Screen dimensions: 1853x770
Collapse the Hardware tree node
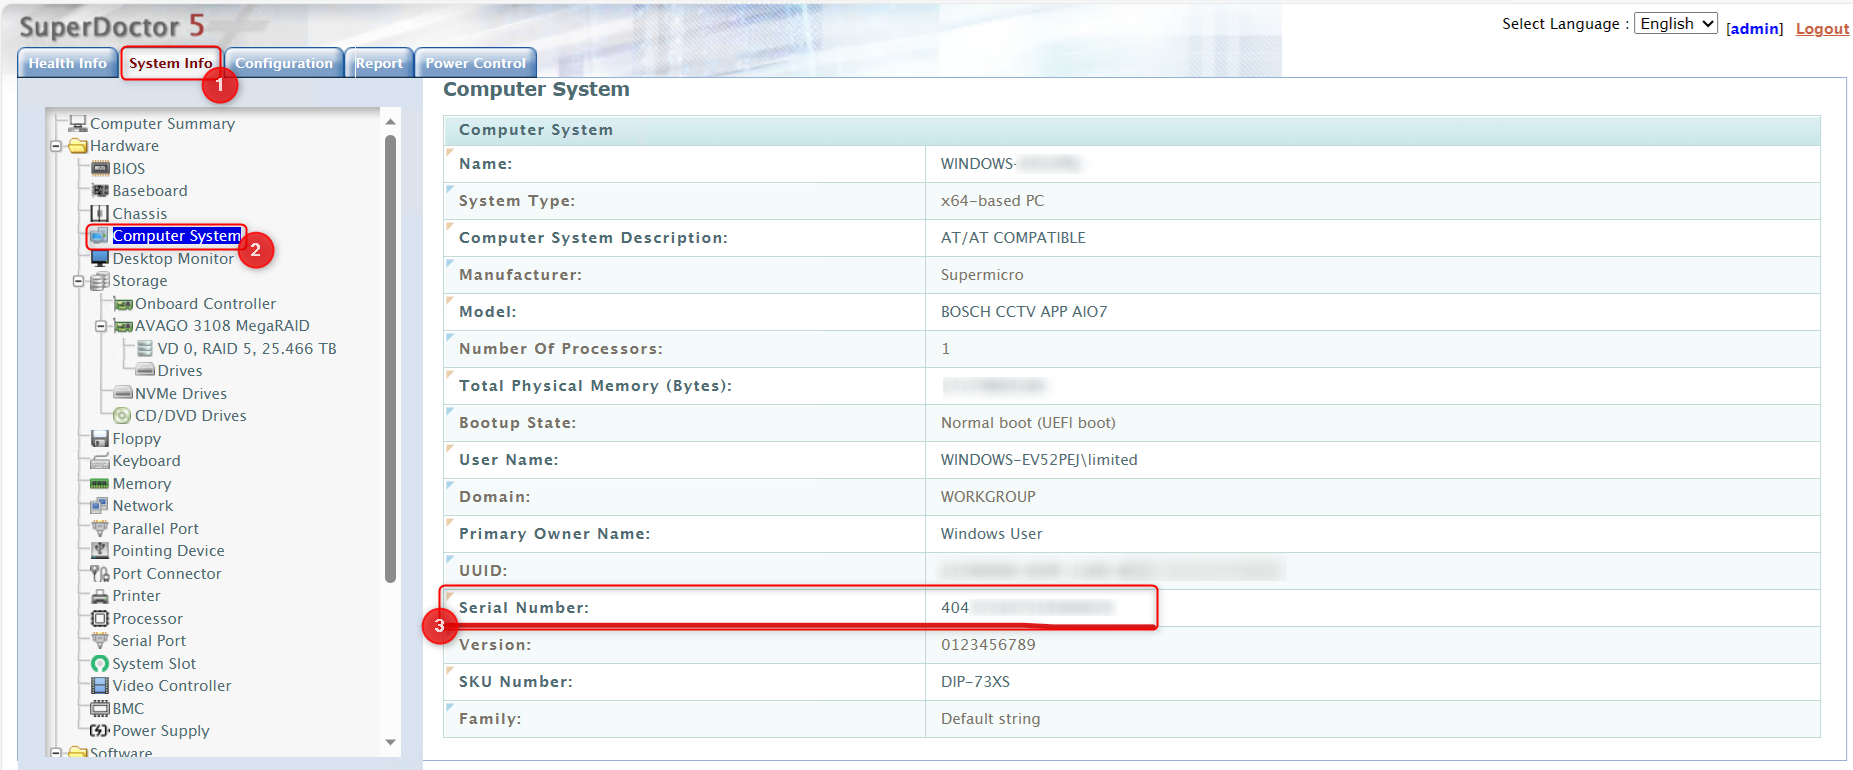pyautogui.click(x=56, y=146)
